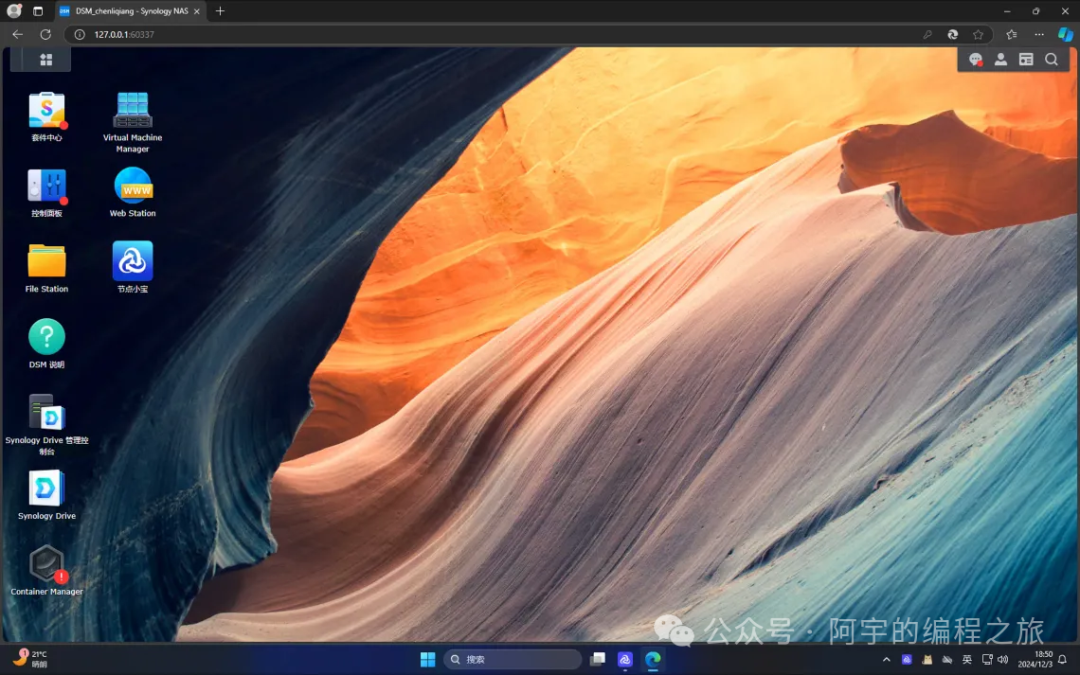This screenshot has width=1080, height=675.
Task: Open Synology Drive Admin Console icon
Action: [46, 413]
